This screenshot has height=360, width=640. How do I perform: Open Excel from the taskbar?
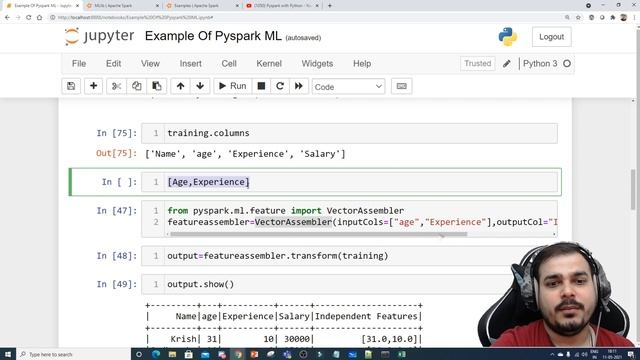point(402,354)
